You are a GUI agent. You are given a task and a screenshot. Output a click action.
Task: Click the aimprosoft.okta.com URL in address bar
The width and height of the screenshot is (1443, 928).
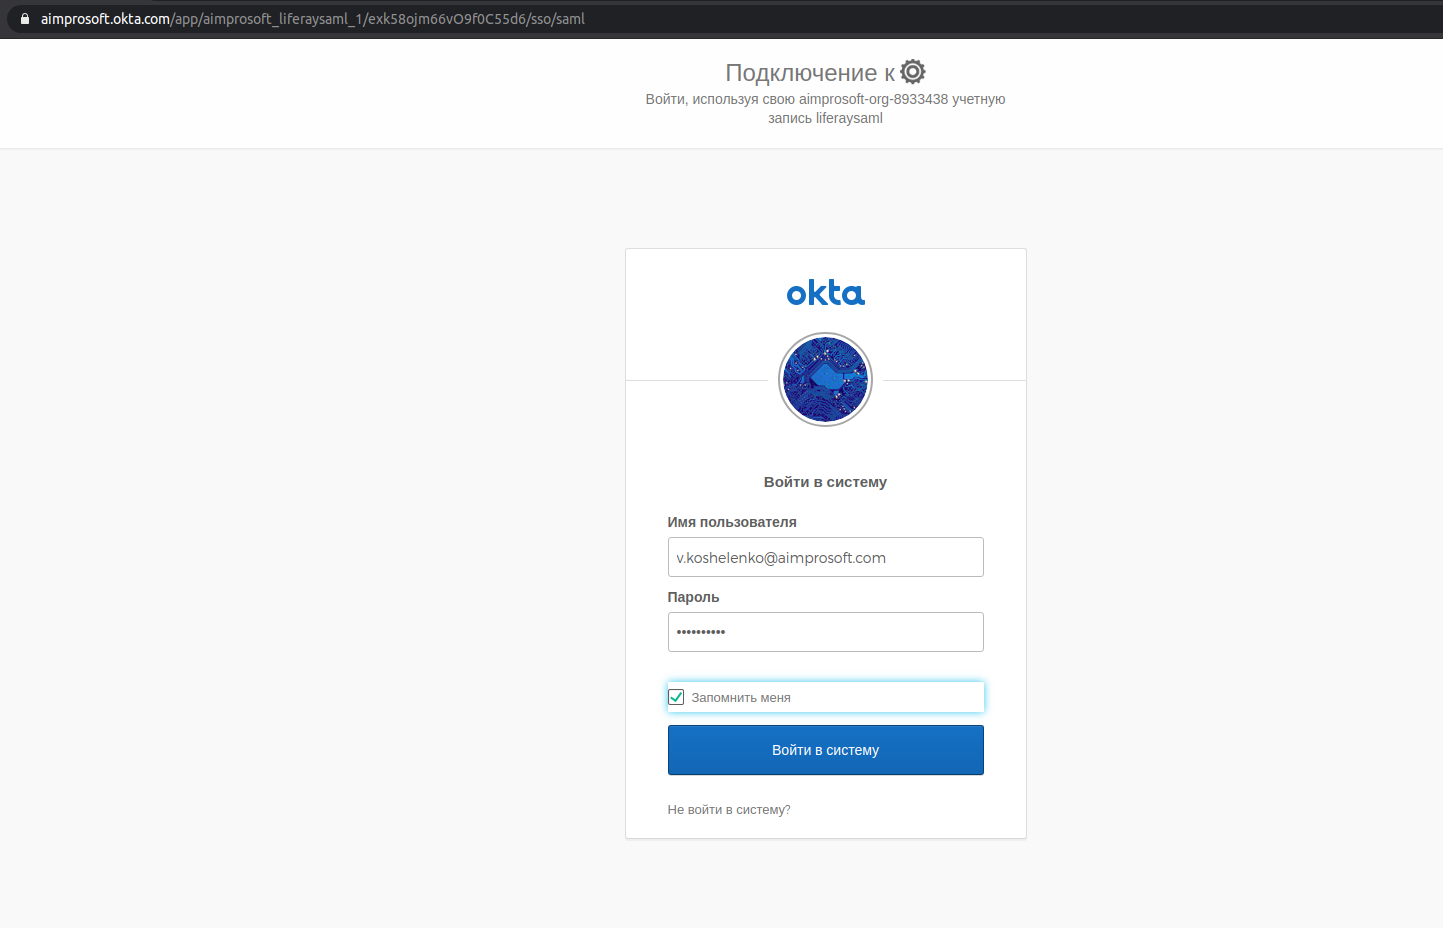point(312,19)
